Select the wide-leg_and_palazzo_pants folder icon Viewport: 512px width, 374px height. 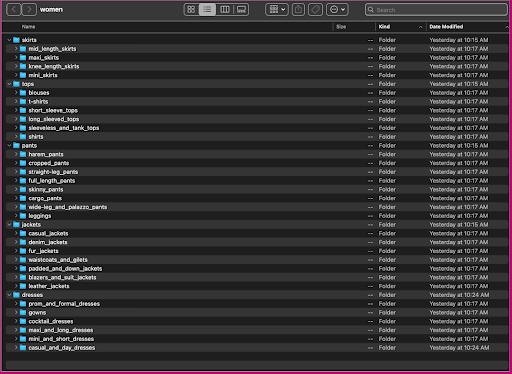point(23,207)
